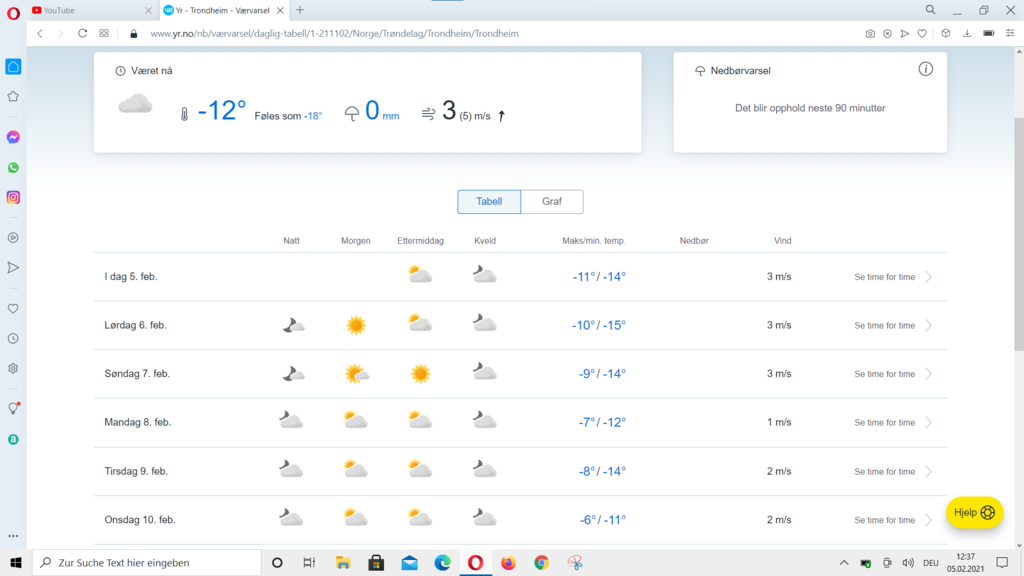
Task: Open a new browser tab
Action: tap(300, 10)
